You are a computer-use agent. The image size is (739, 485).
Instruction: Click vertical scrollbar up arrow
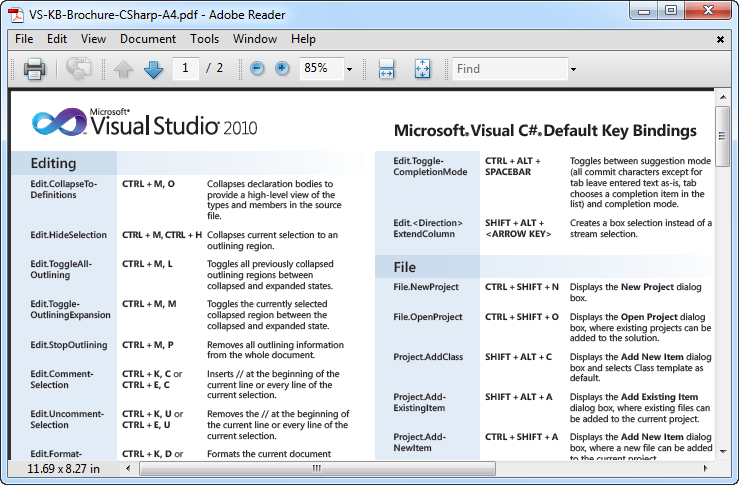click(x=723, y=97)
